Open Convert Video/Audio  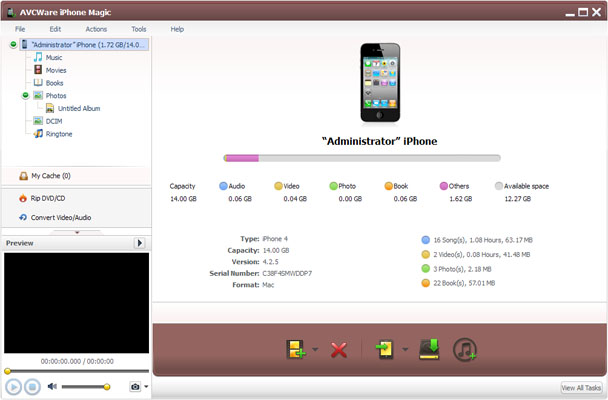pos(61,218)
